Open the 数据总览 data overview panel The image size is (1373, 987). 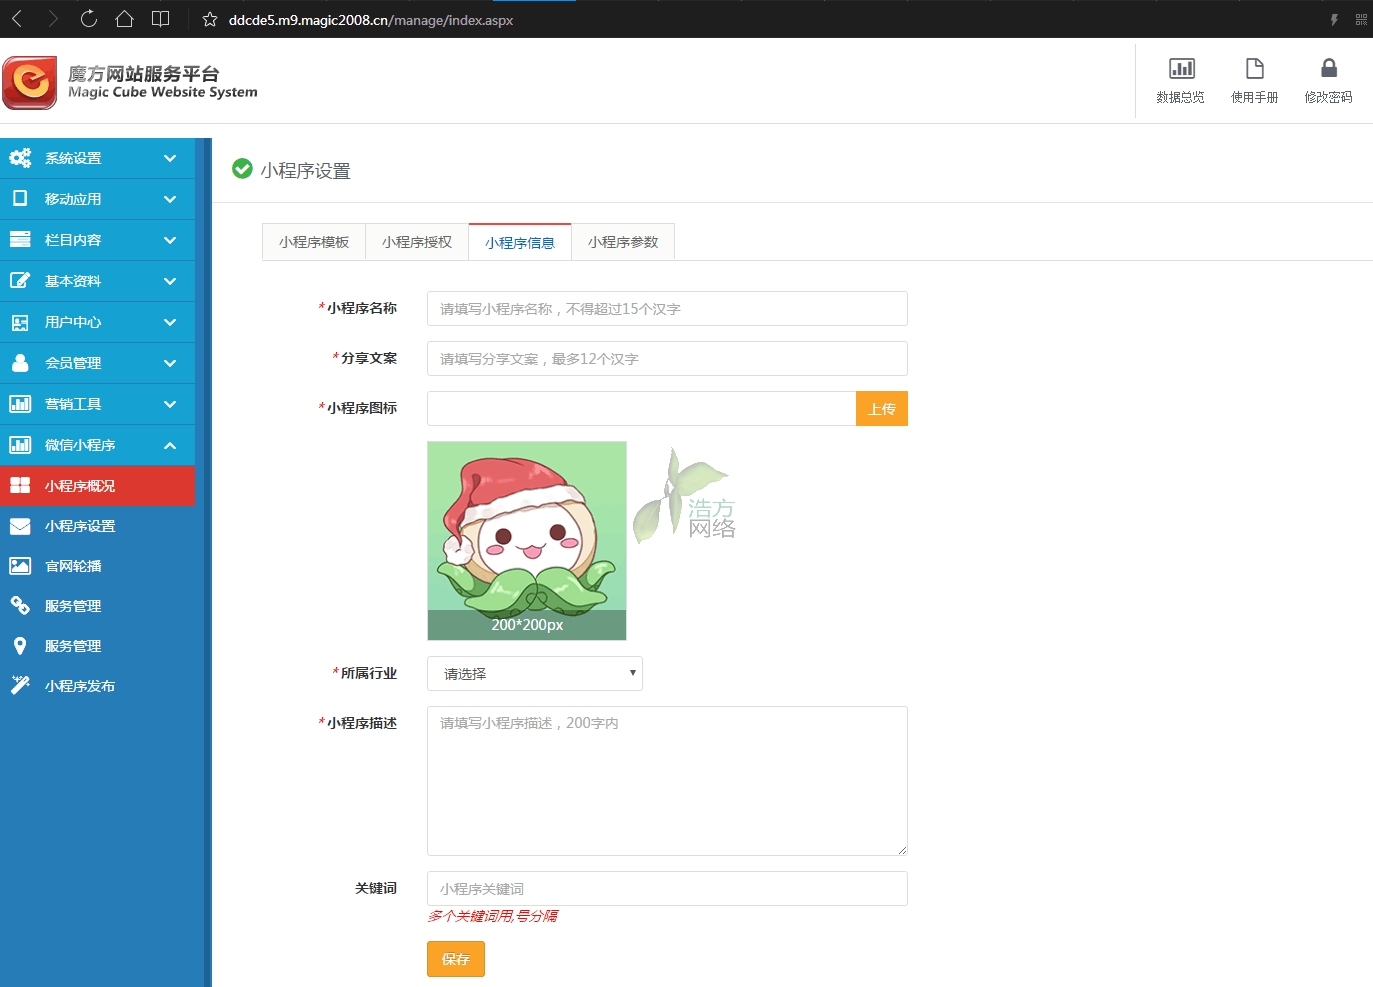[1181, 80]
